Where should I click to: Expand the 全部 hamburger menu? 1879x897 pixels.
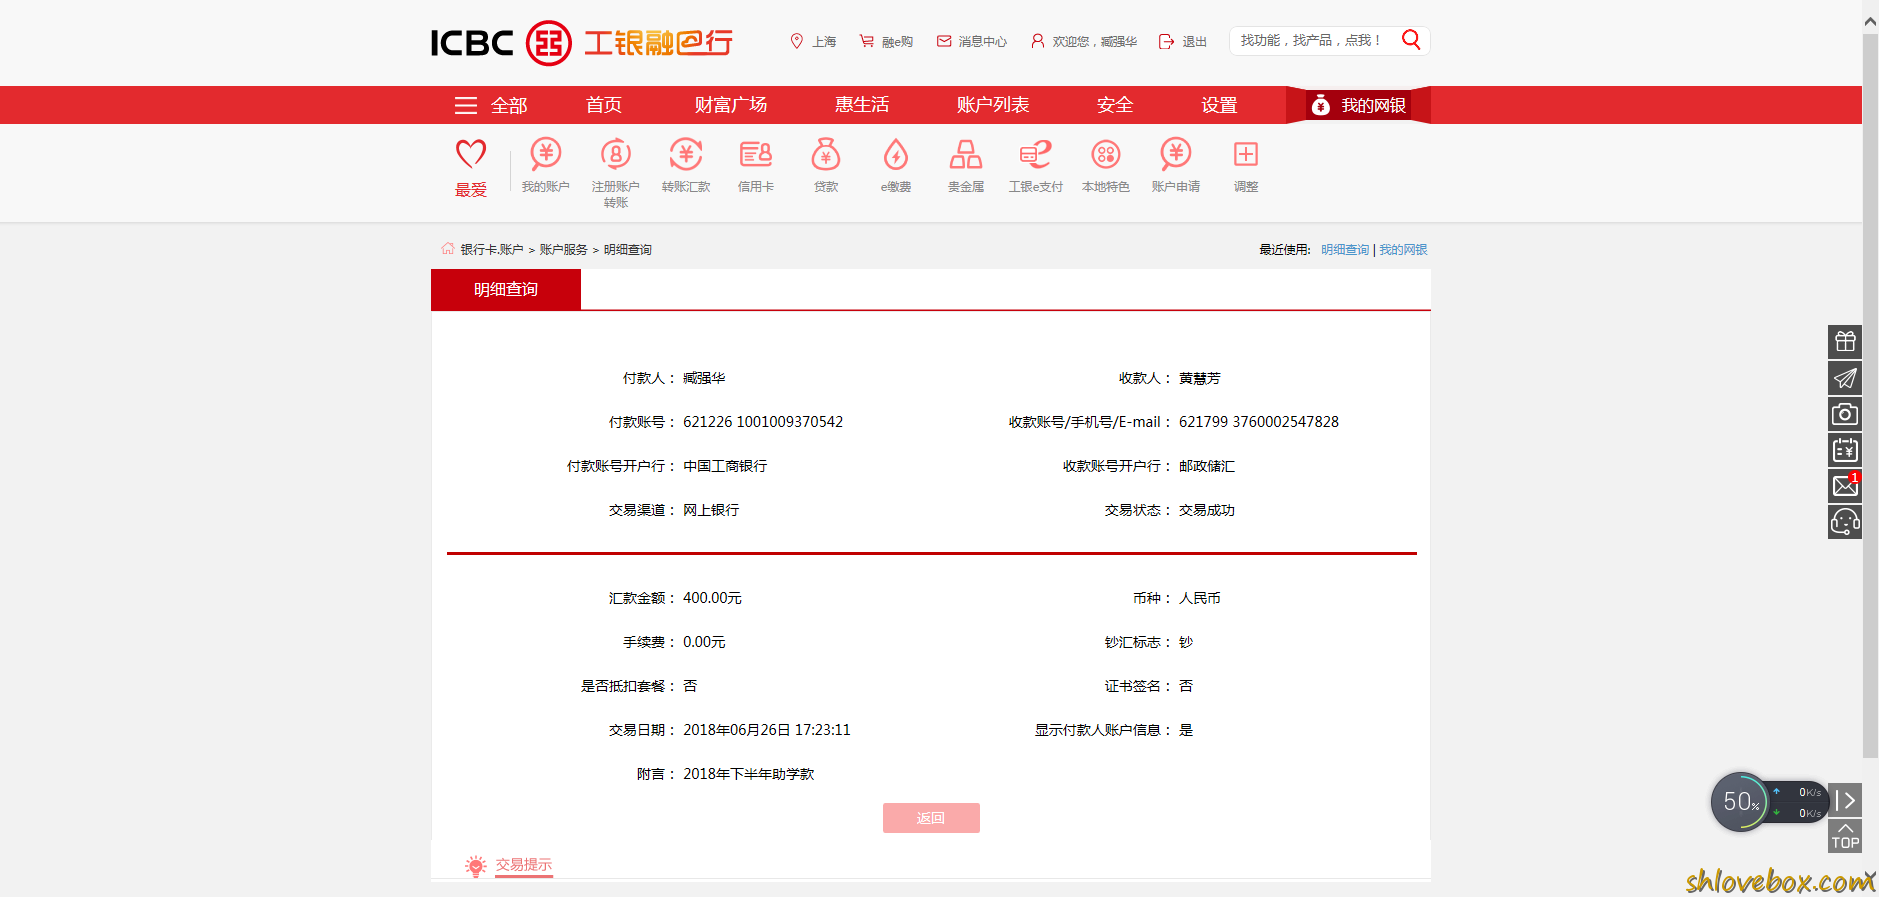point(490,105)
